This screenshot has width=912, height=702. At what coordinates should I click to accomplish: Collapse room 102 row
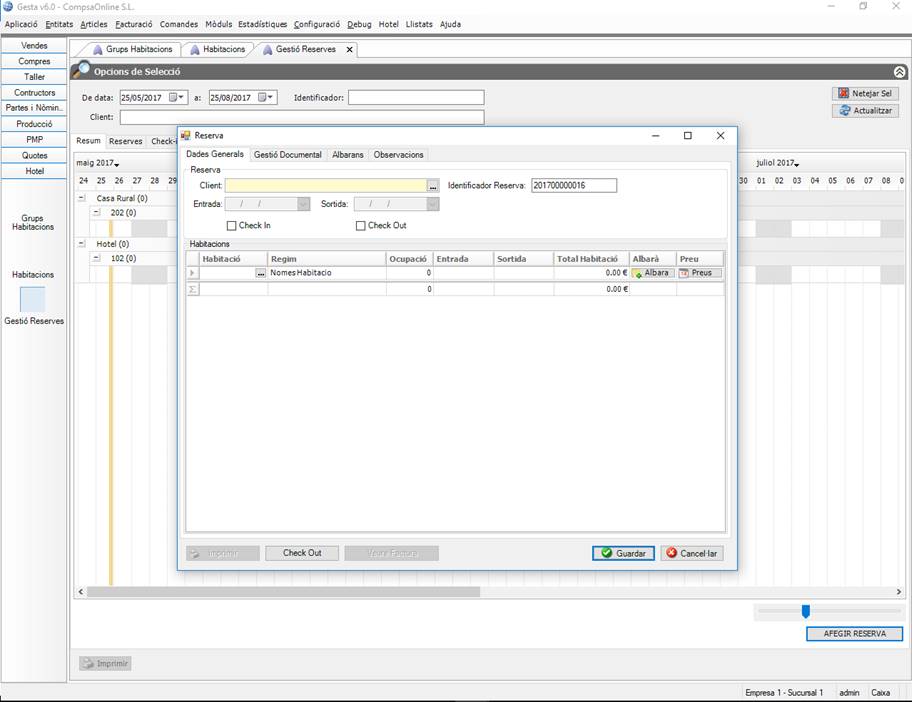click(x=97, y=258)
